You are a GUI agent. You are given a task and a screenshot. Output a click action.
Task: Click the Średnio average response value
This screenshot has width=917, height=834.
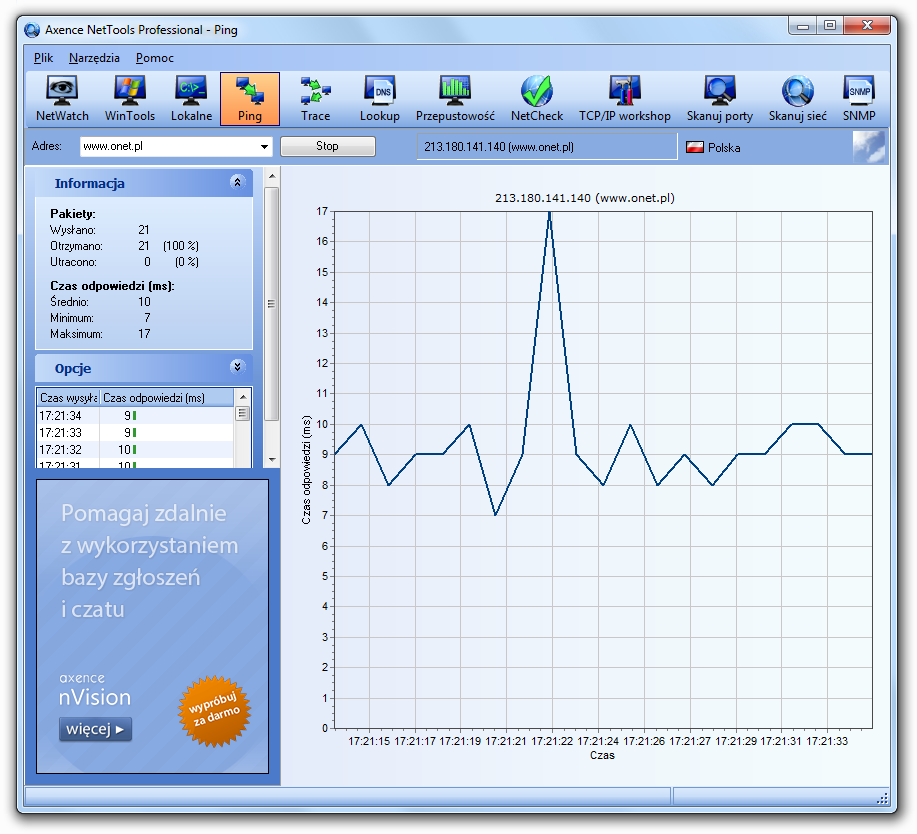pos(144,302)
